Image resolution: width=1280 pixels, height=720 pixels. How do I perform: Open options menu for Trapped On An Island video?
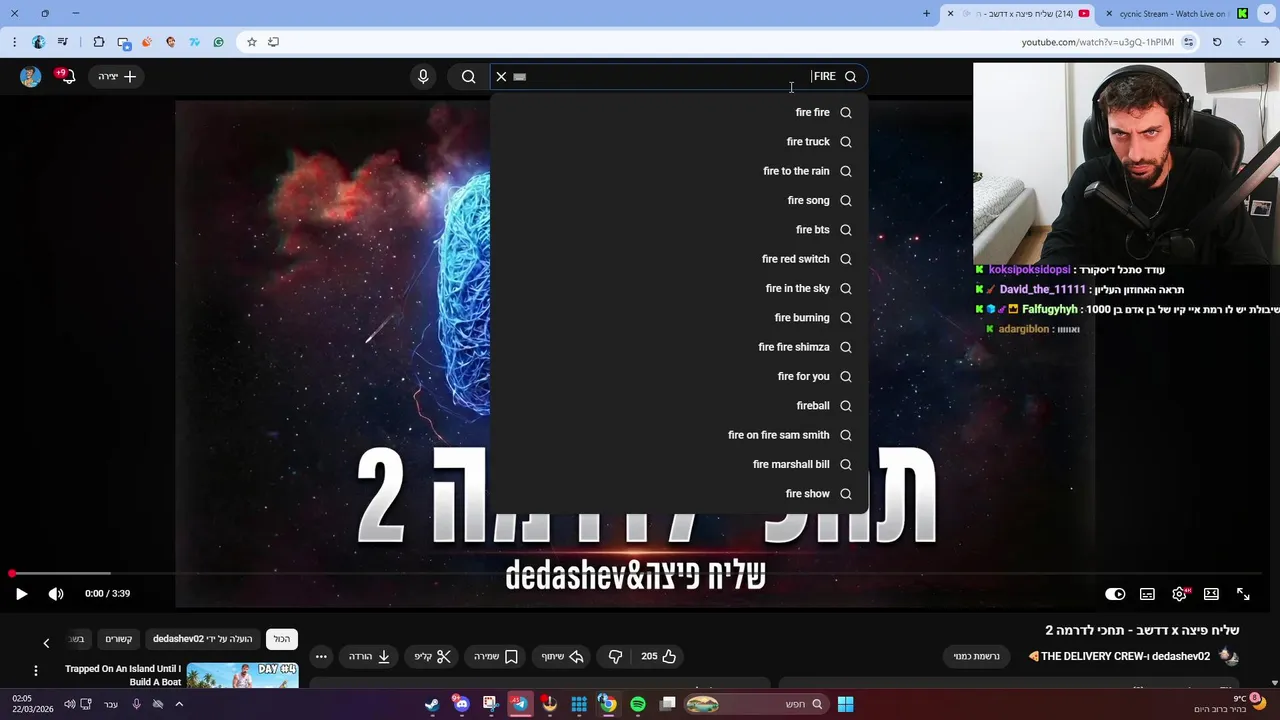pyautogui.click(x=36, y=670)
